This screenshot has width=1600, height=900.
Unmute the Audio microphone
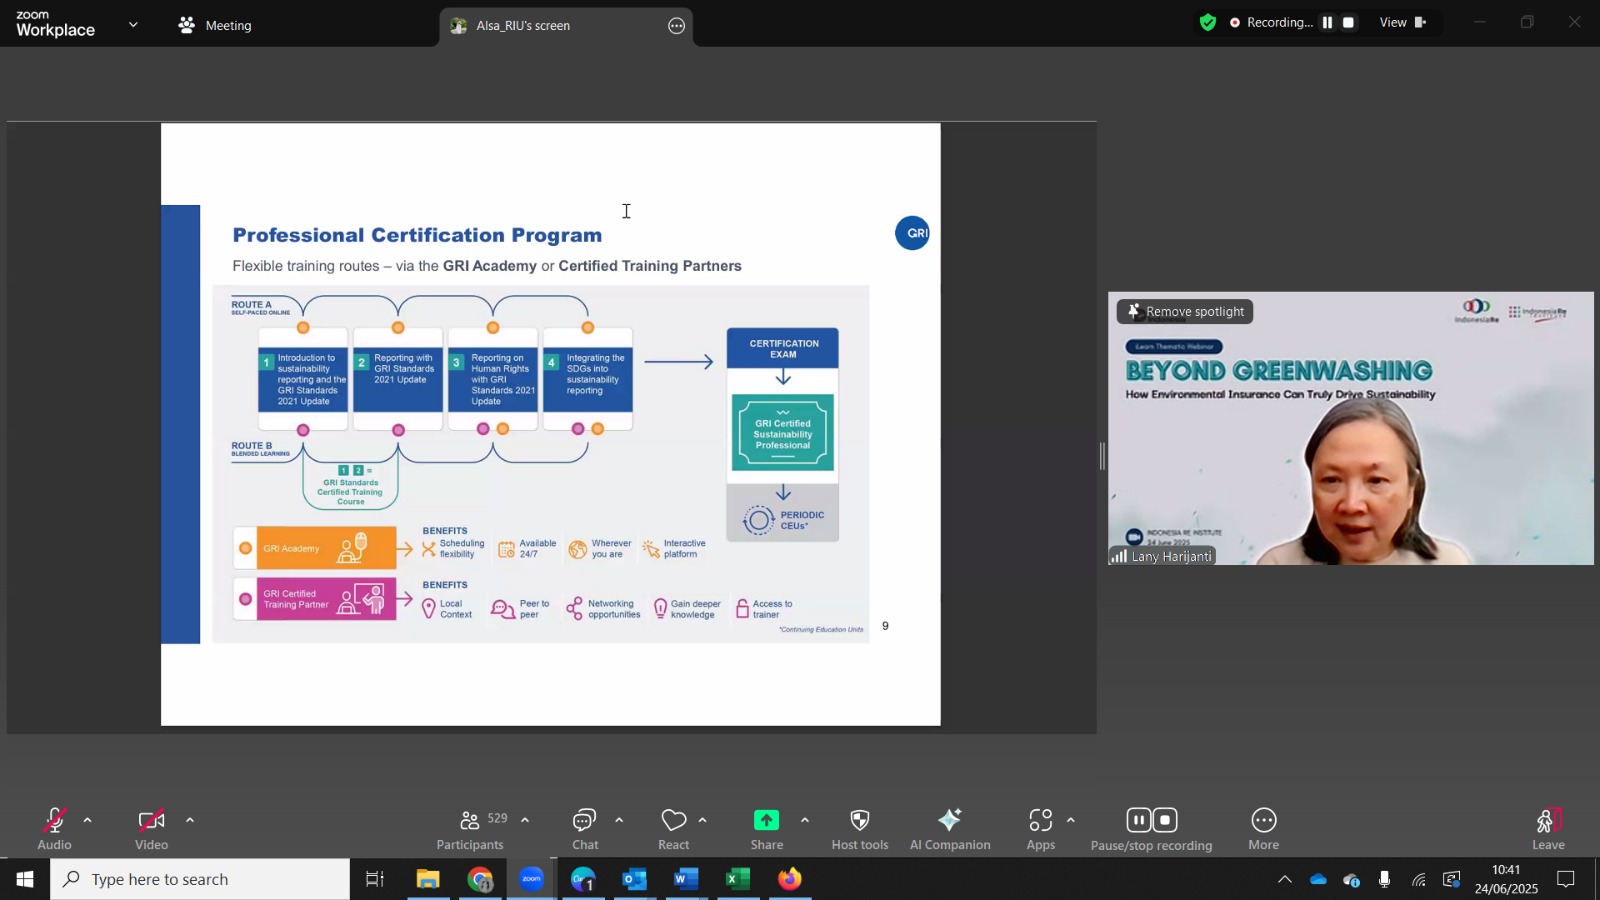pos(55,829)
